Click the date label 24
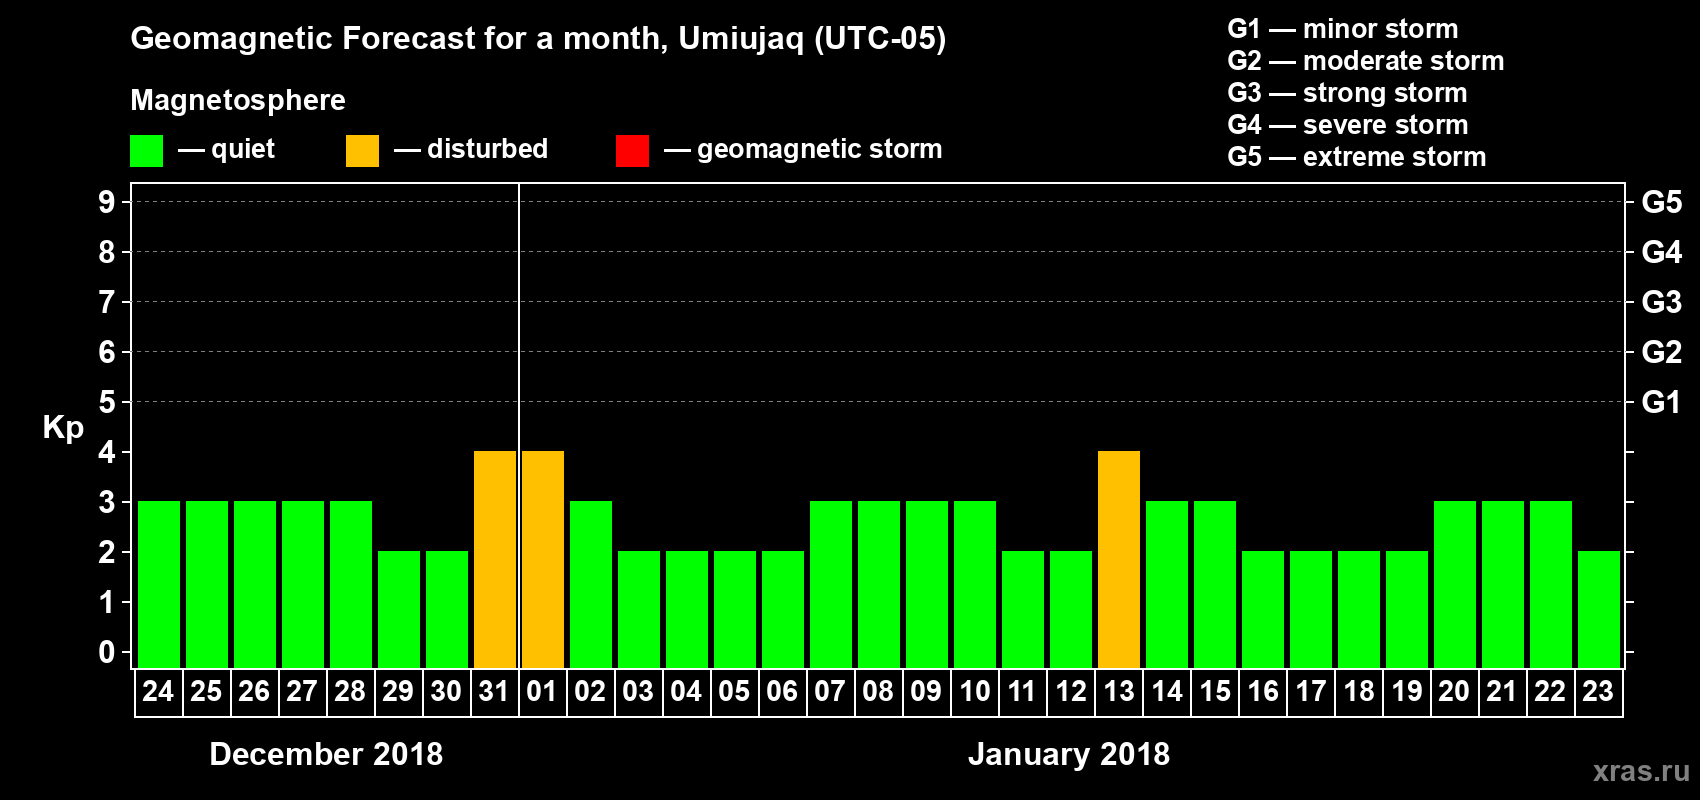The width and height of the screenshot is (1700, 800). (x=158, y=691)
